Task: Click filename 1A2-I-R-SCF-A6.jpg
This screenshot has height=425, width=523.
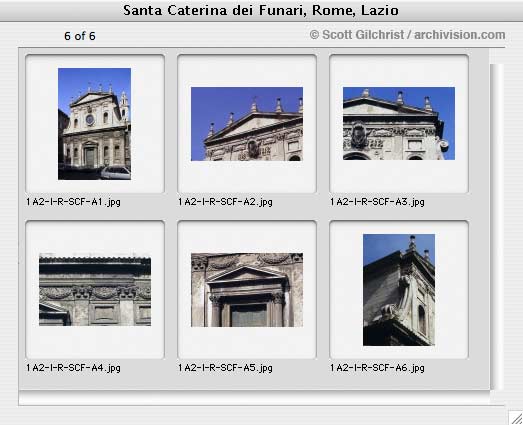Action: 378,368
